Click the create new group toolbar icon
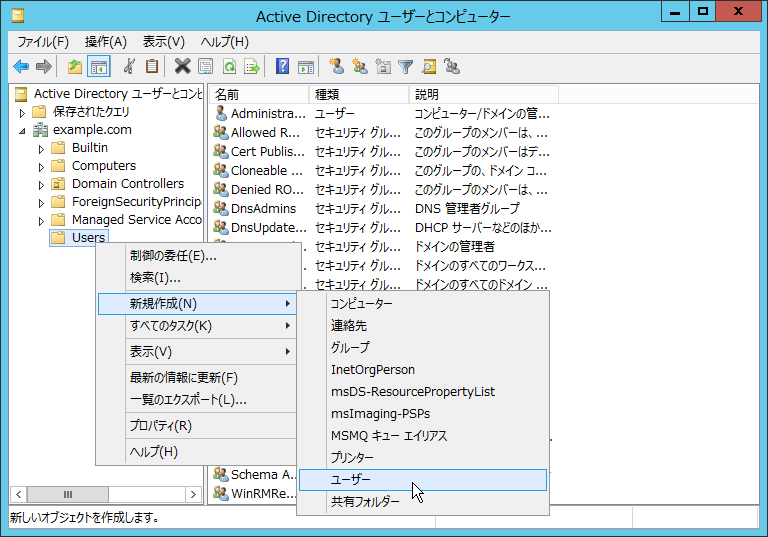 tap(360, 66)
